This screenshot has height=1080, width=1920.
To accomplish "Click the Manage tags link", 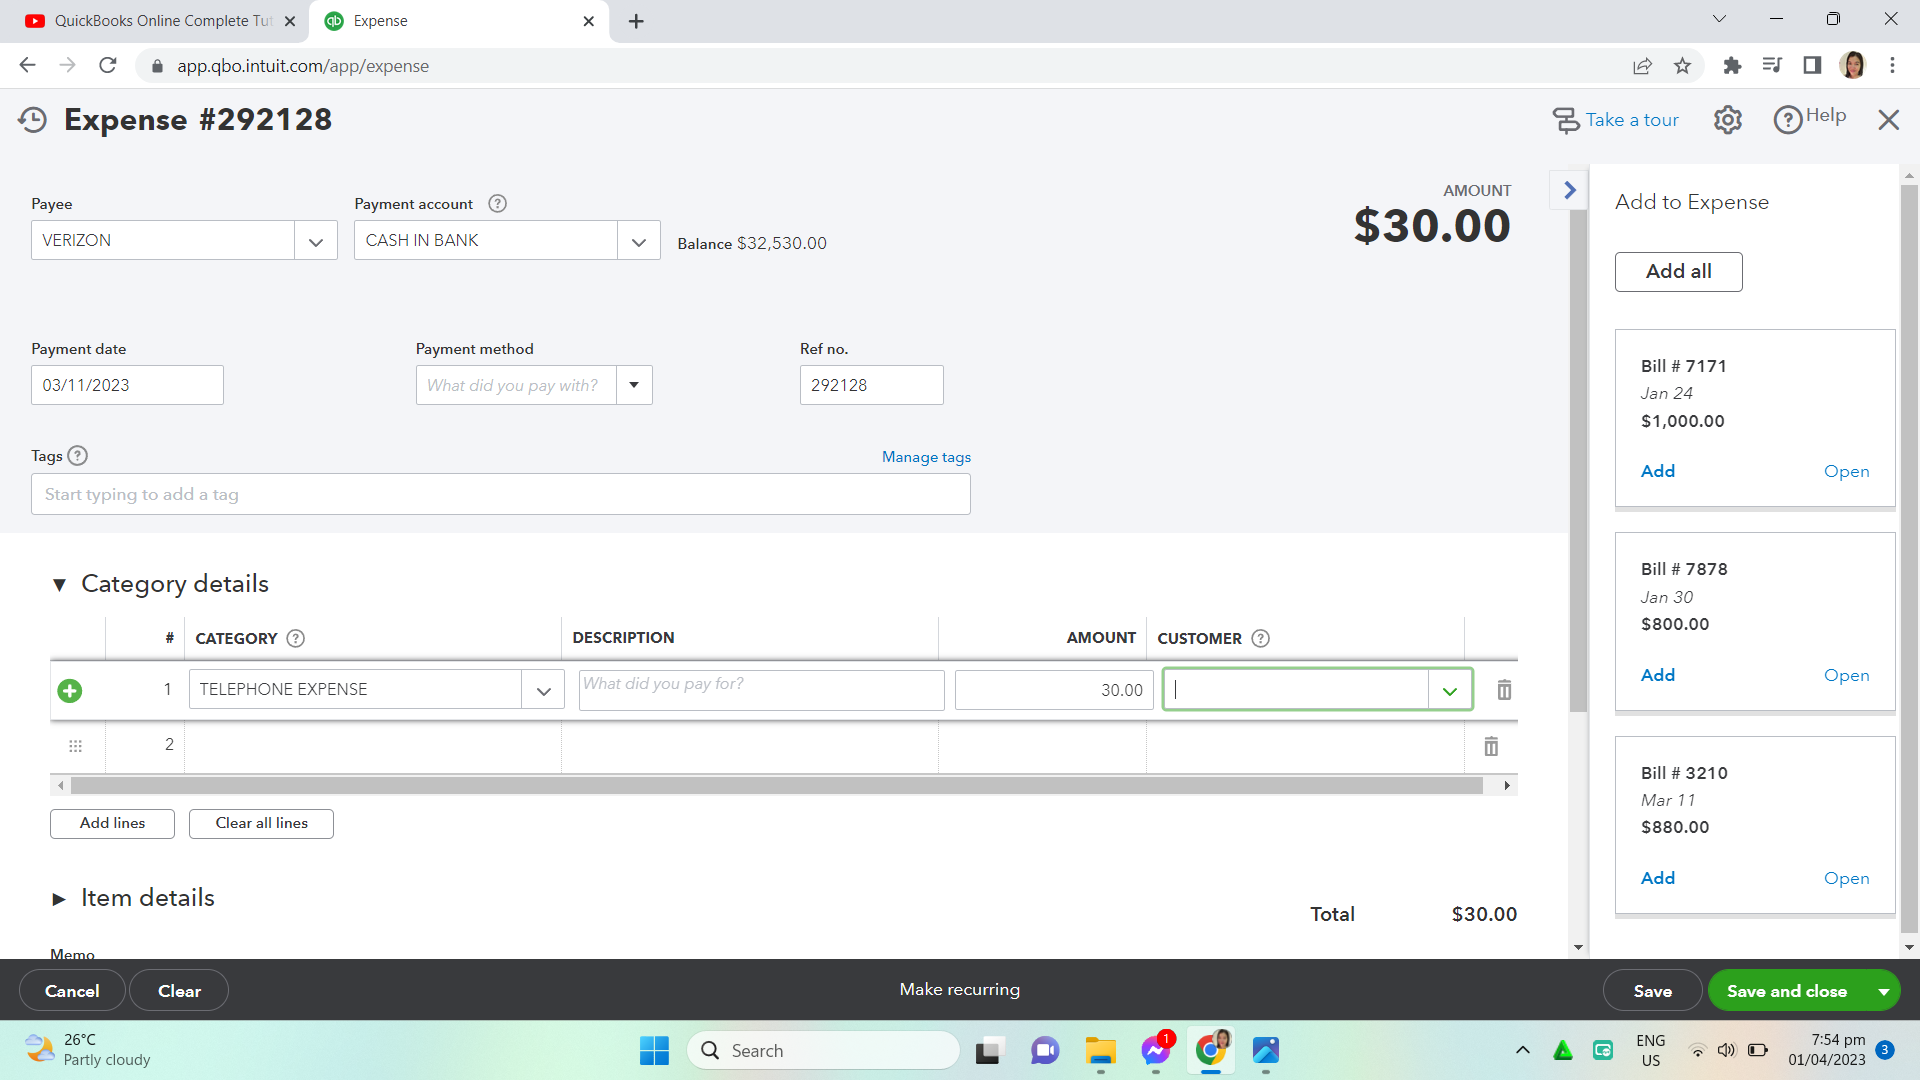I will coord(926,457).
